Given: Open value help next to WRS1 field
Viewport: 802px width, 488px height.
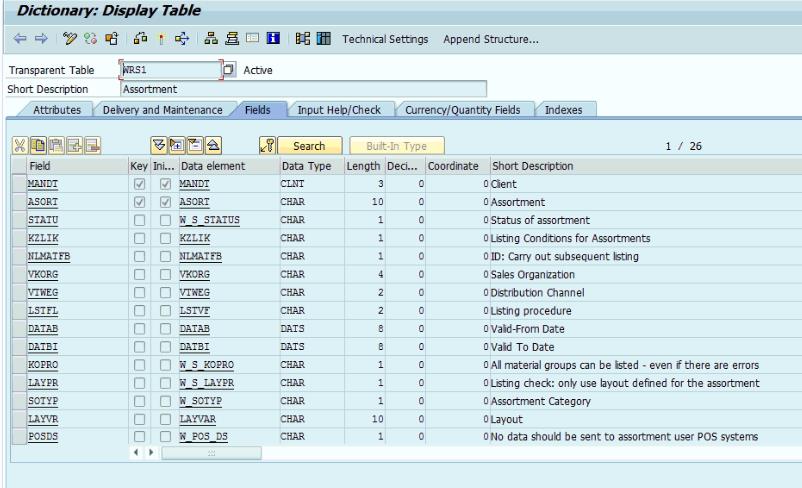Looking at the screenshot, I should (227, 70).
